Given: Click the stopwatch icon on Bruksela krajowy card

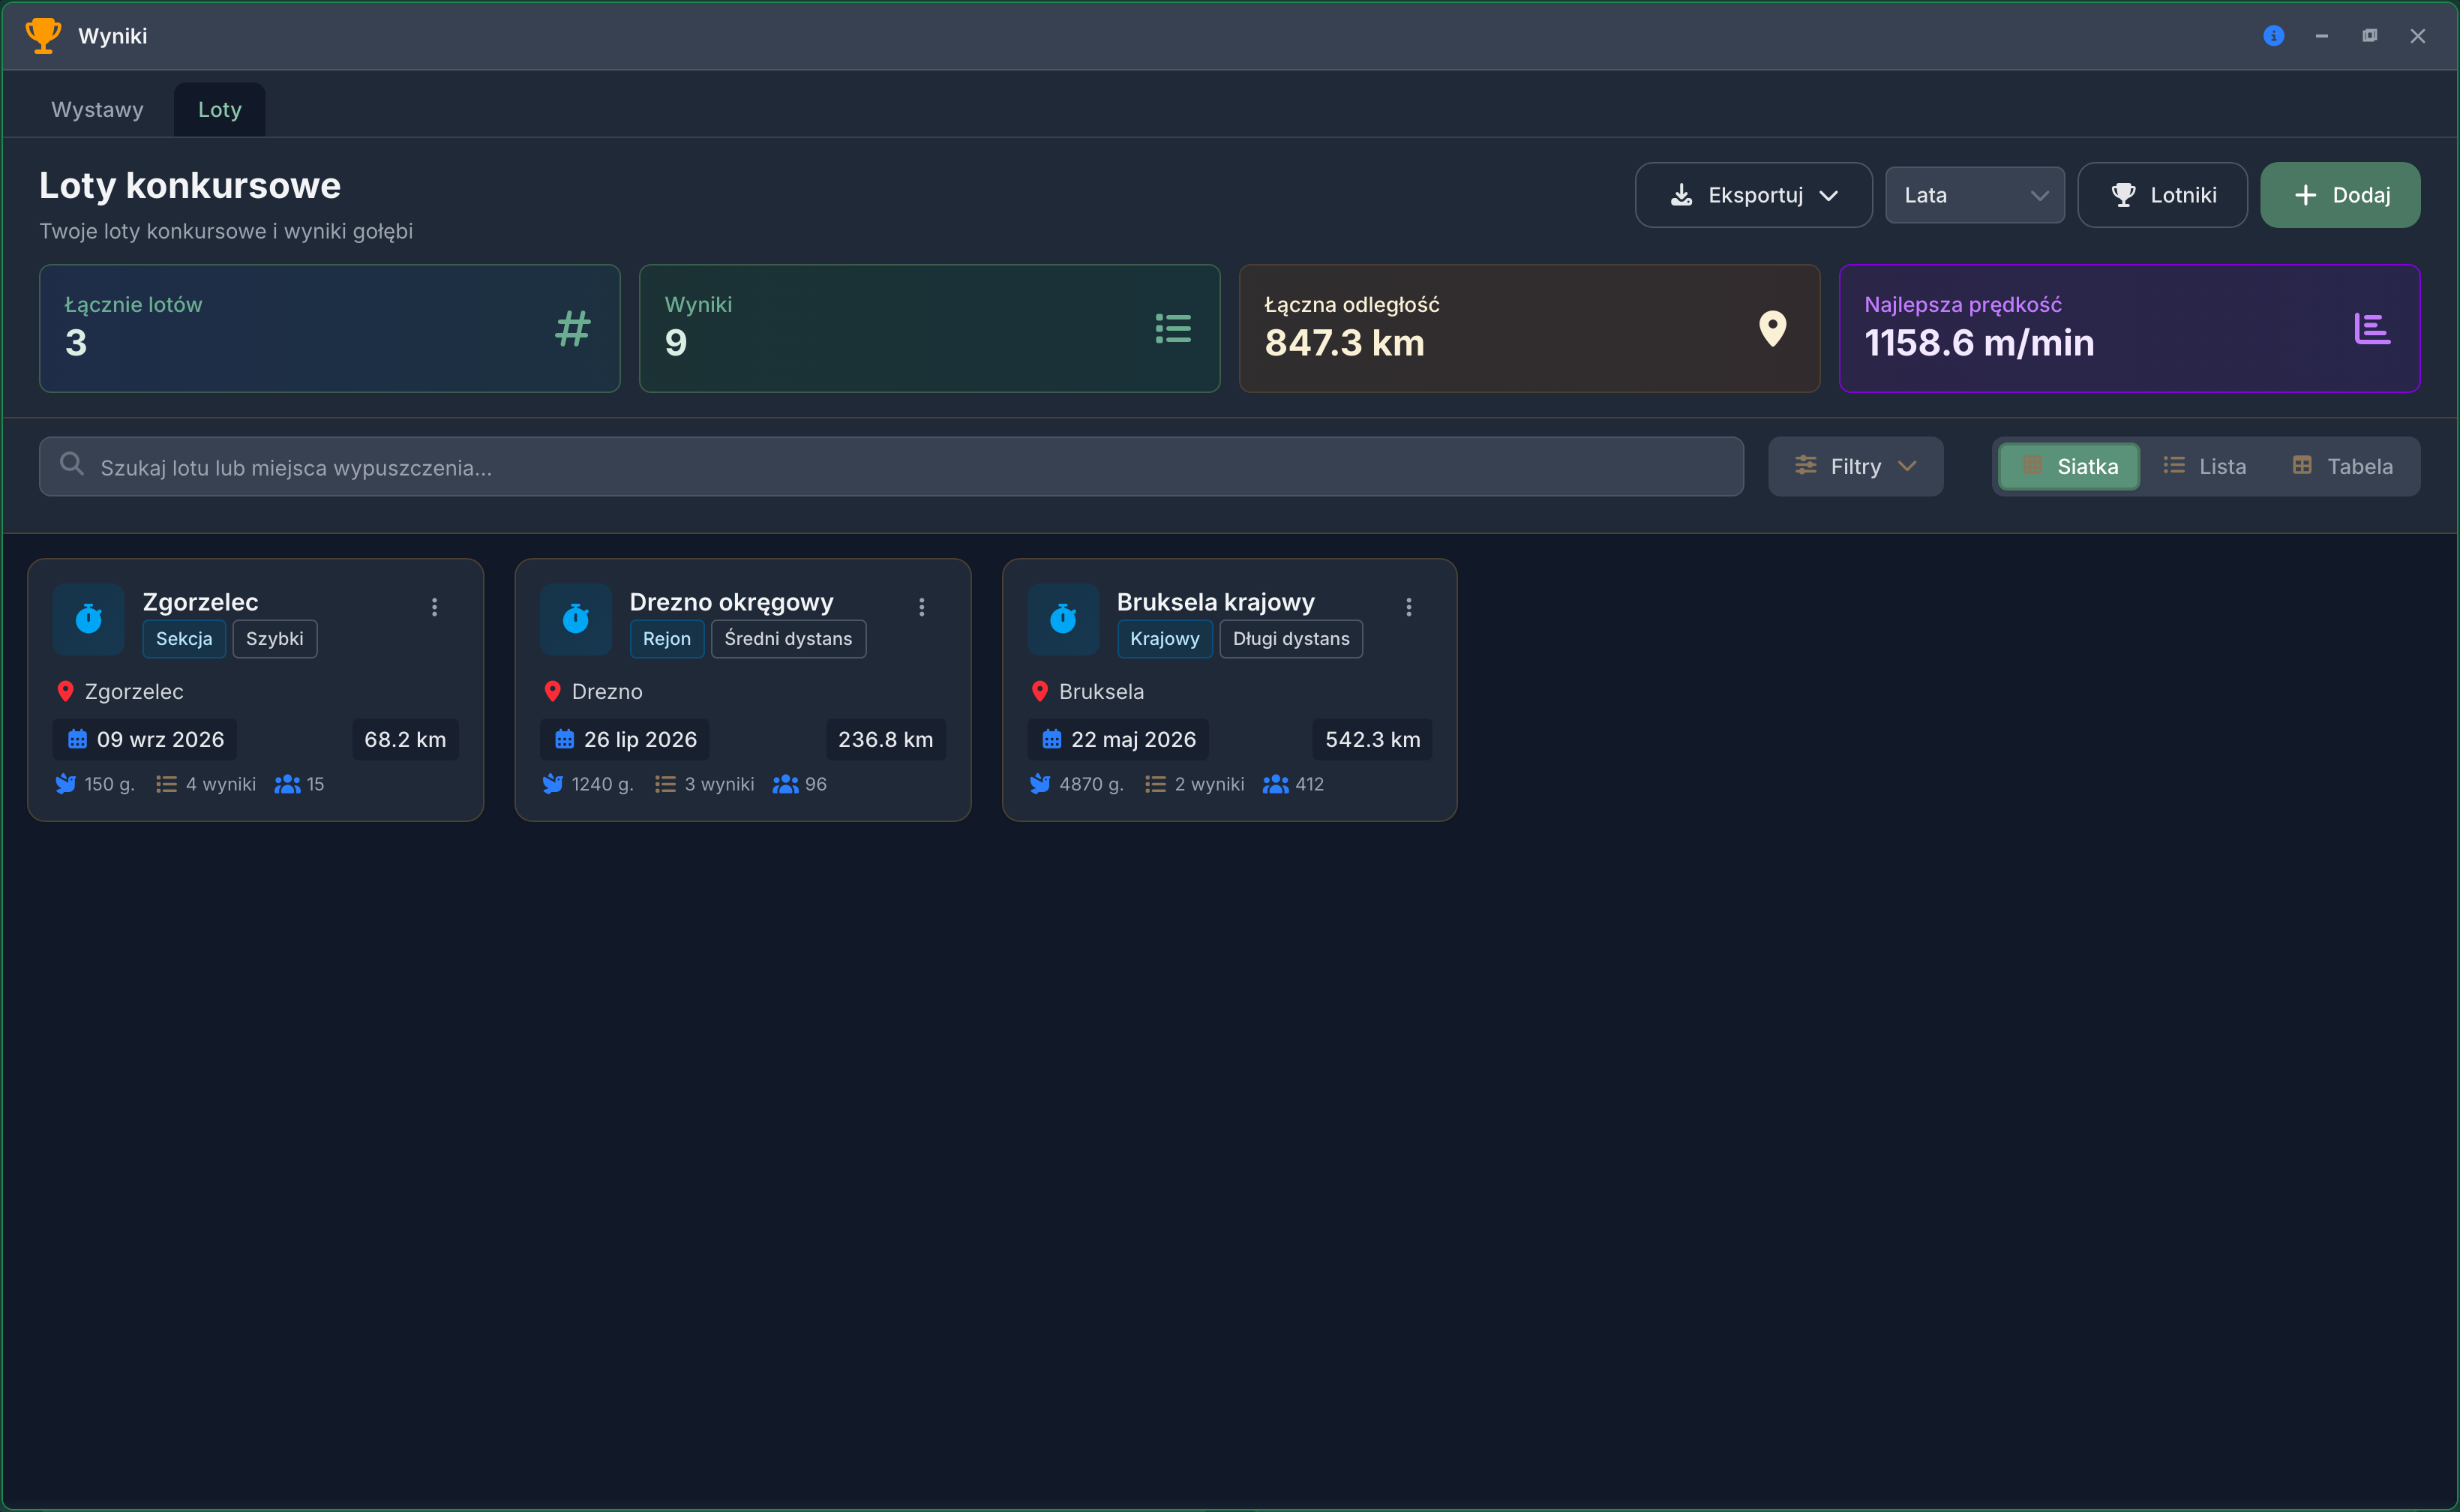Looking at the screenshot, I should (1062, 619).
